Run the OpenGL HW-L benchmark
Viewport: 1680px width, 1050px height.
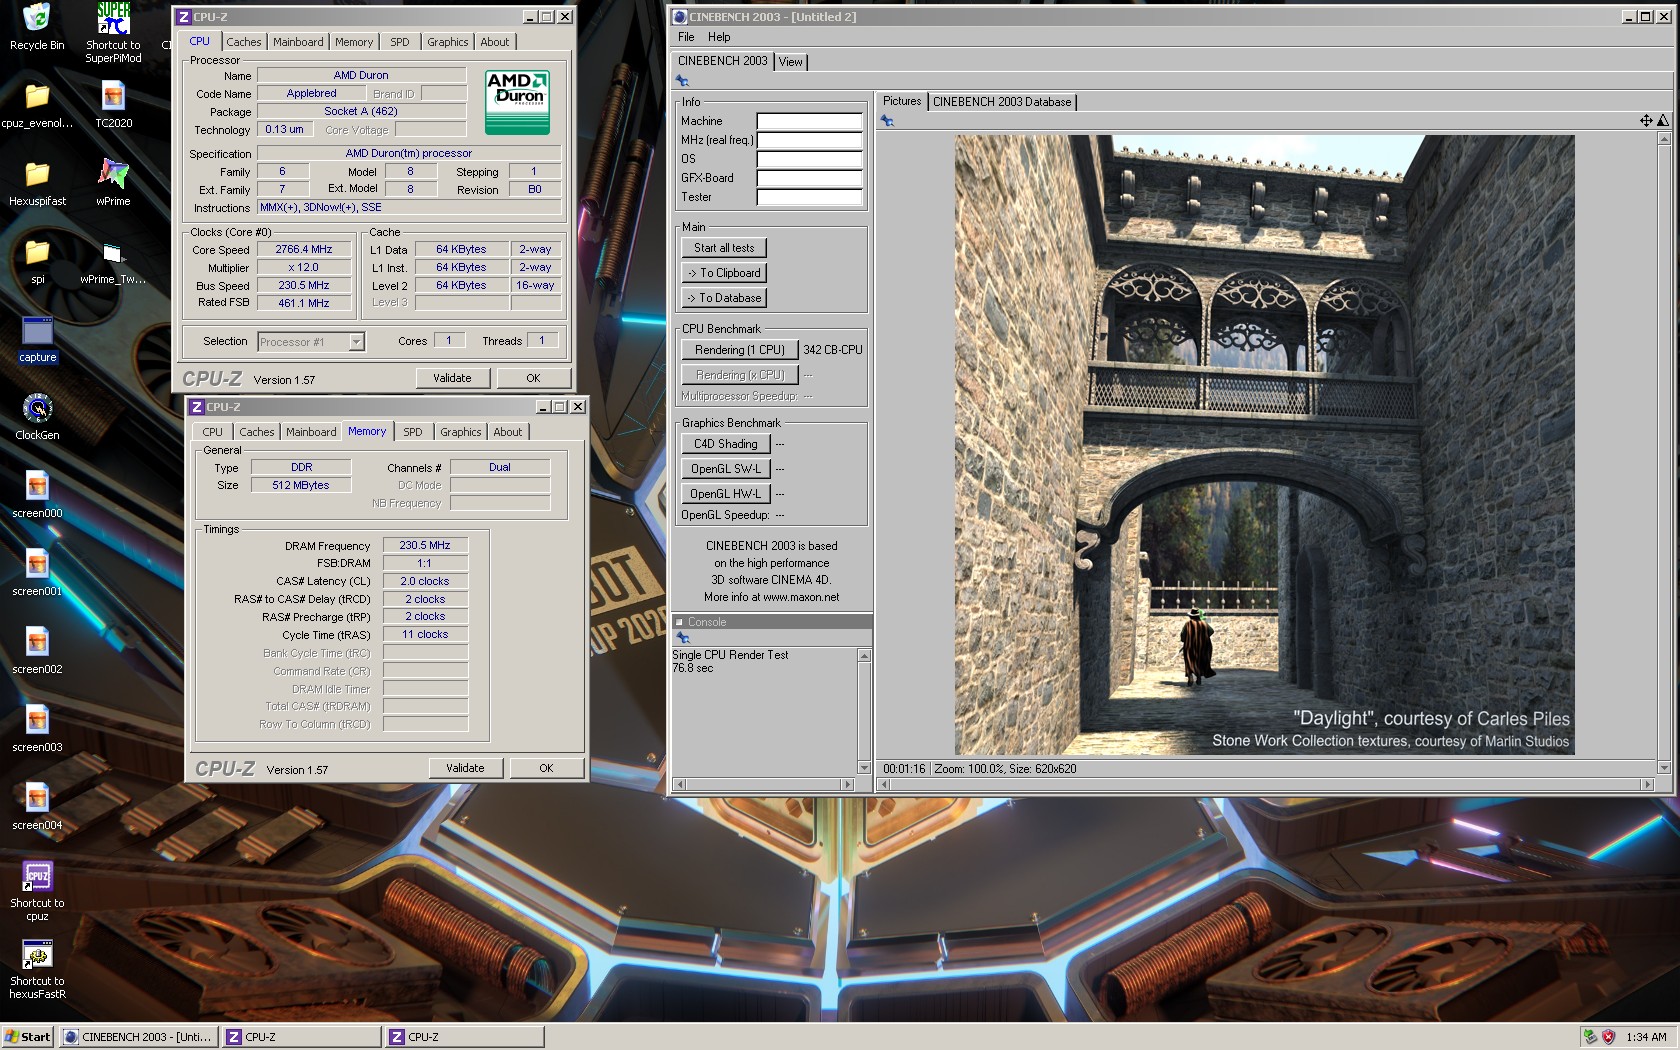coord(726,494)
